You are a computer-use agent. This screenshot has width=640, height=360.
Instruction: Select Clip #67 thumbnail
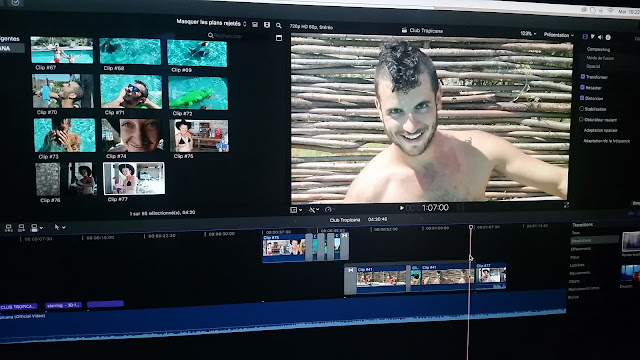pos(62,50)
